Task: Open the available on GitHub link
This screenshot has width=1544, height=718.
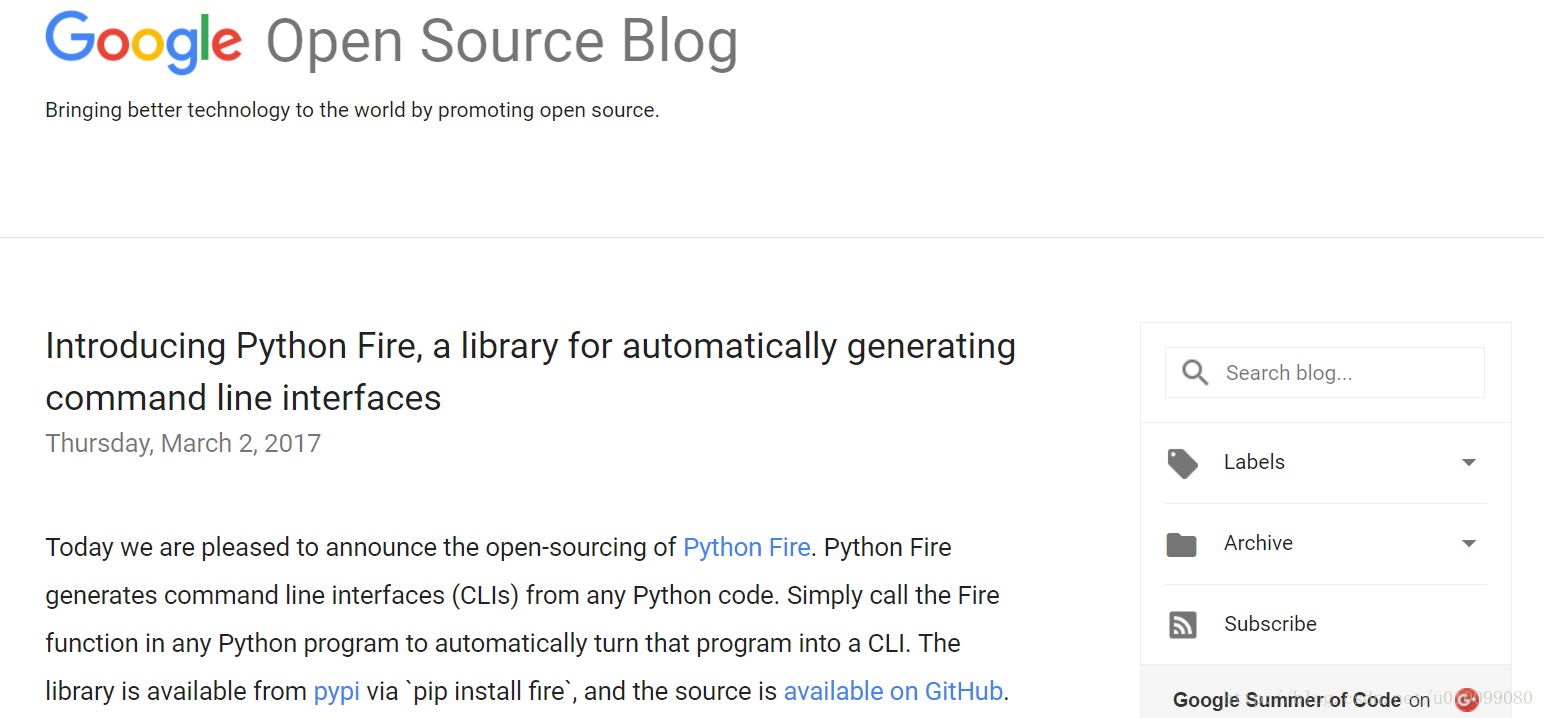Action: pyautogui.click(x=893, y=691)
